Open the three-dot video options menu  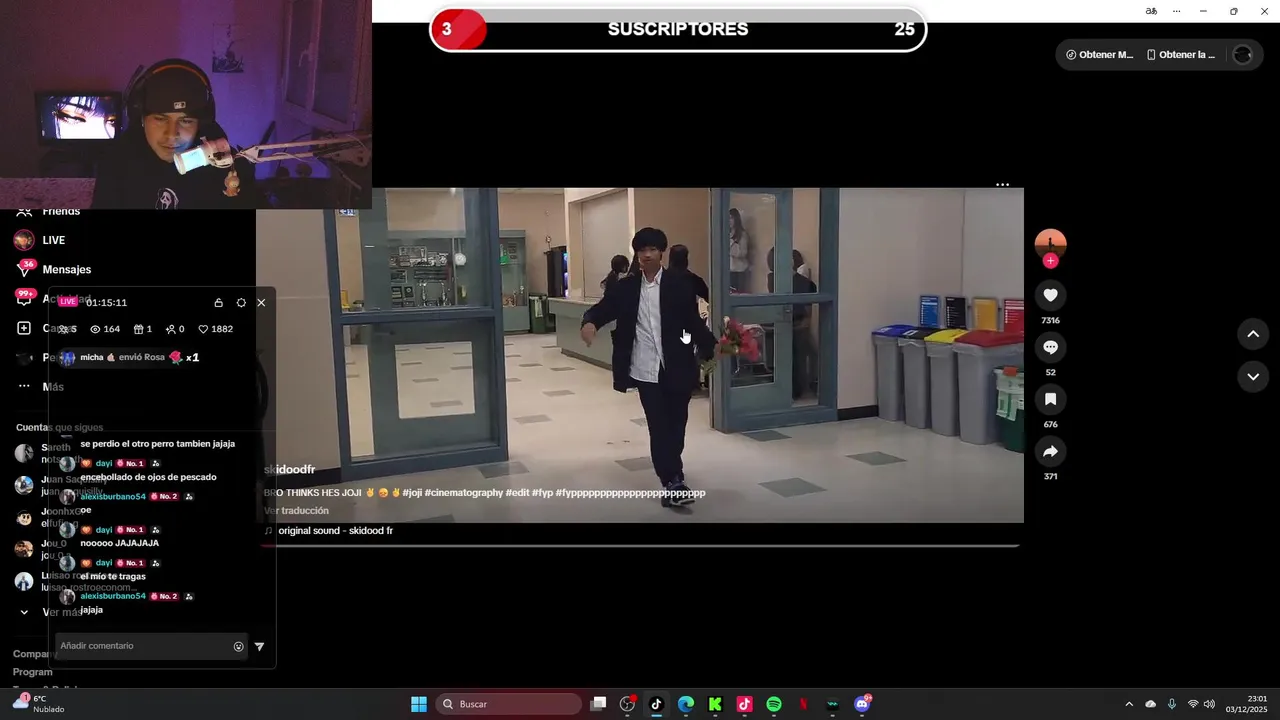(x=1002, y=185)
